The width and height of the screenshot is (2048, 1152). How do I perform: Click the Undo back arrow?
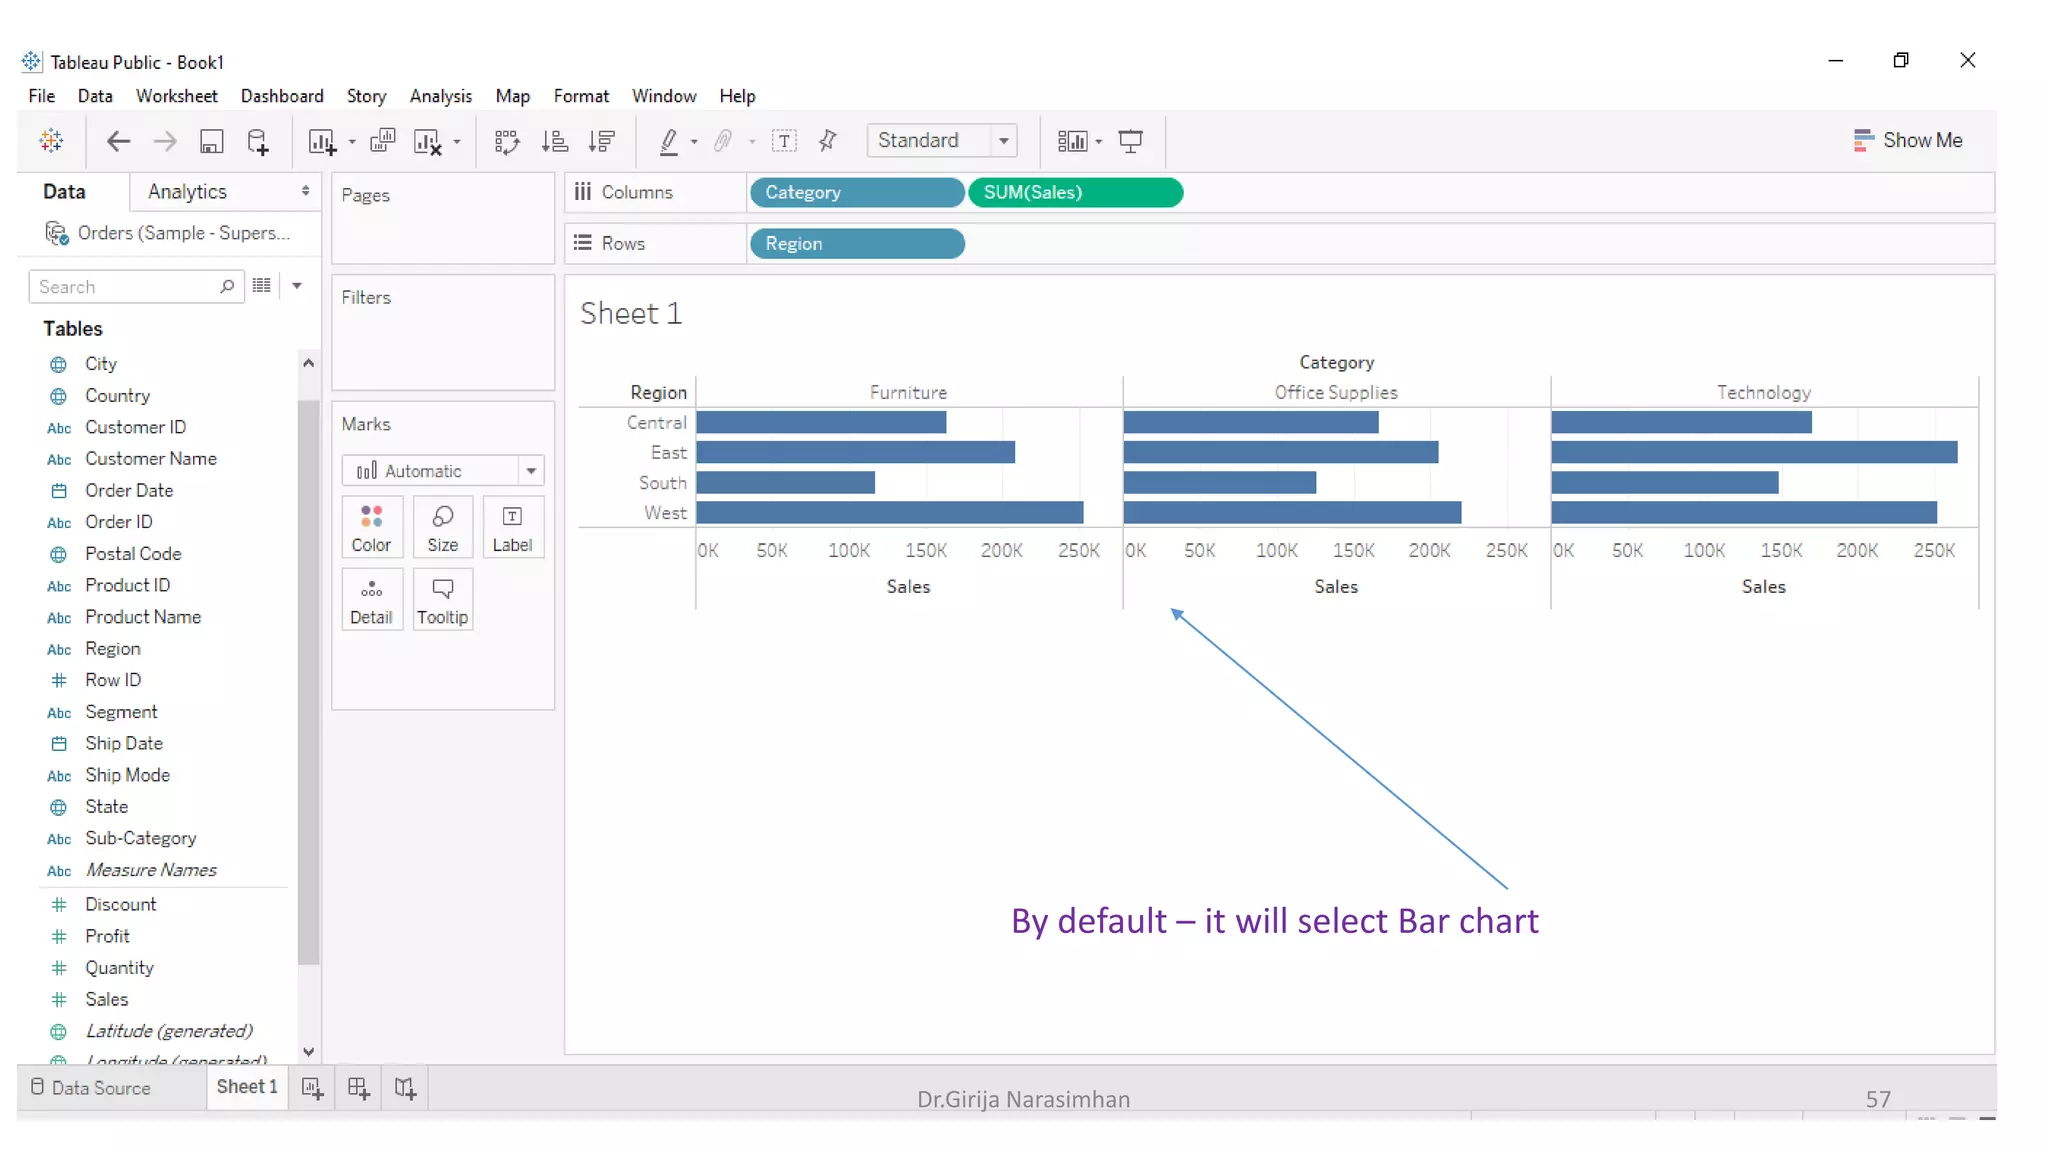point(118,141)
